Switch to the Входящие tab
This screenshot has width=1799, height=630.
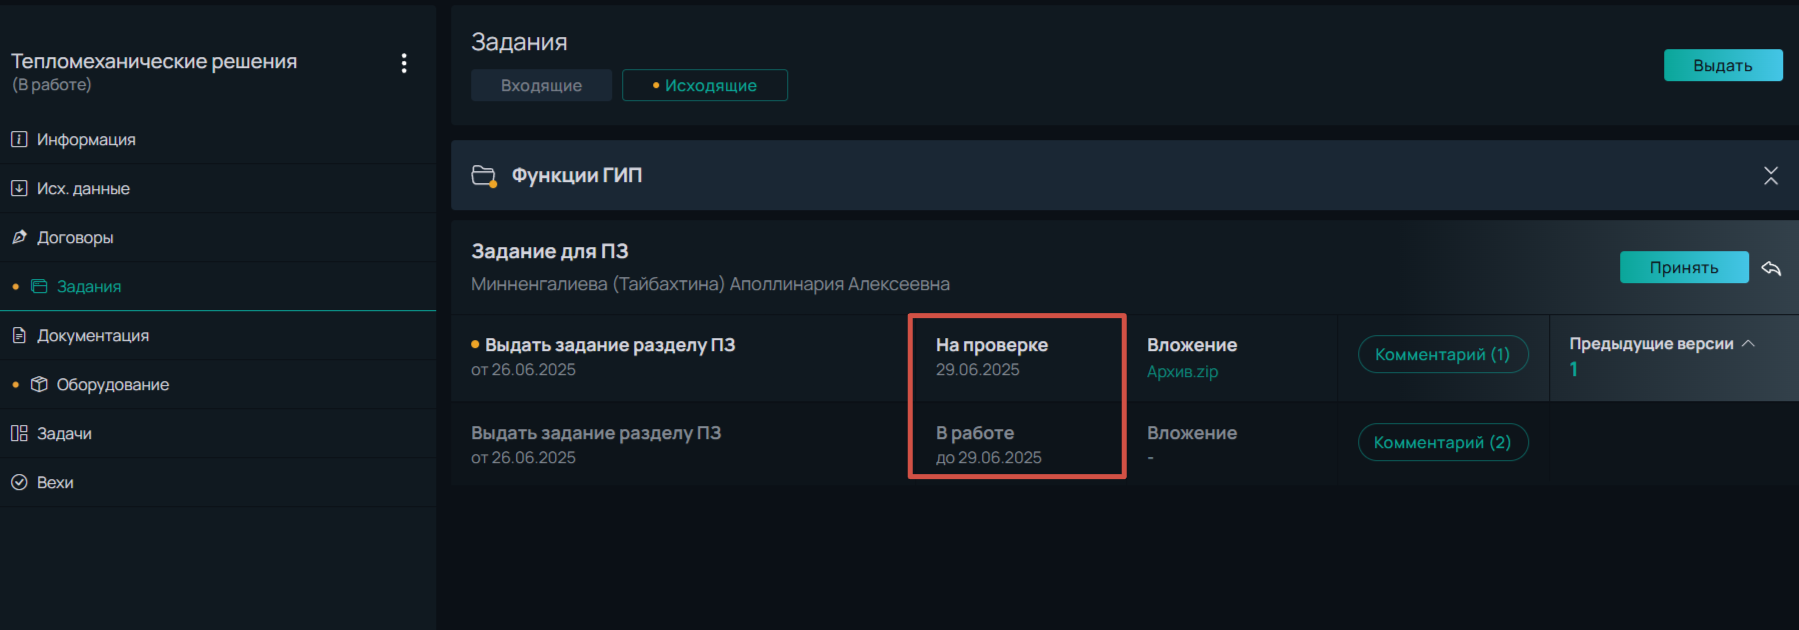coord(541,85)
